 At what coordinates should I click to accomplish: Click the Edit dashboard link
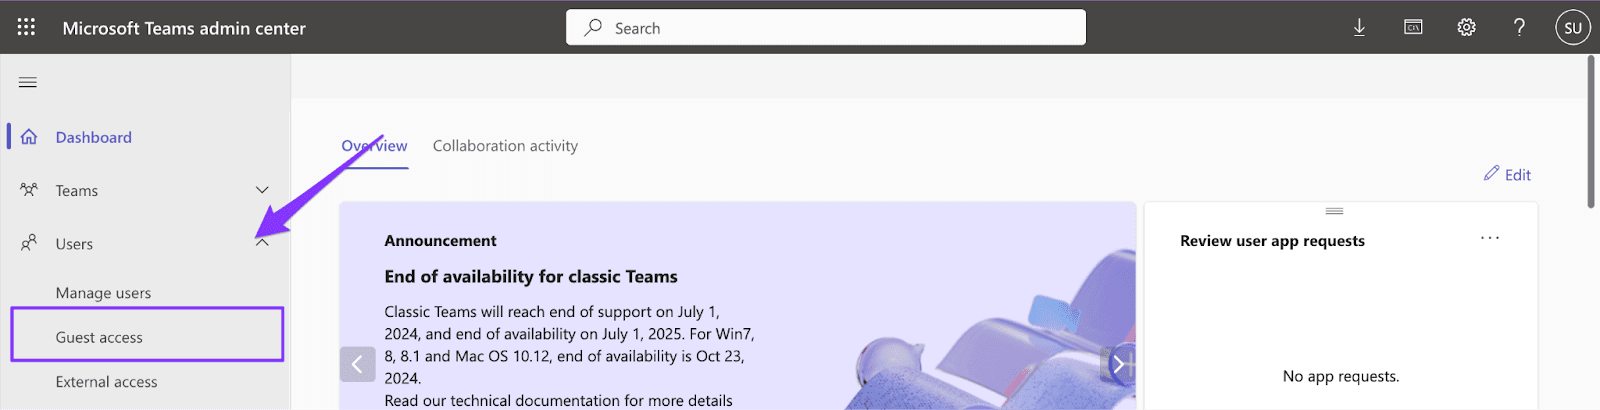1507,174
